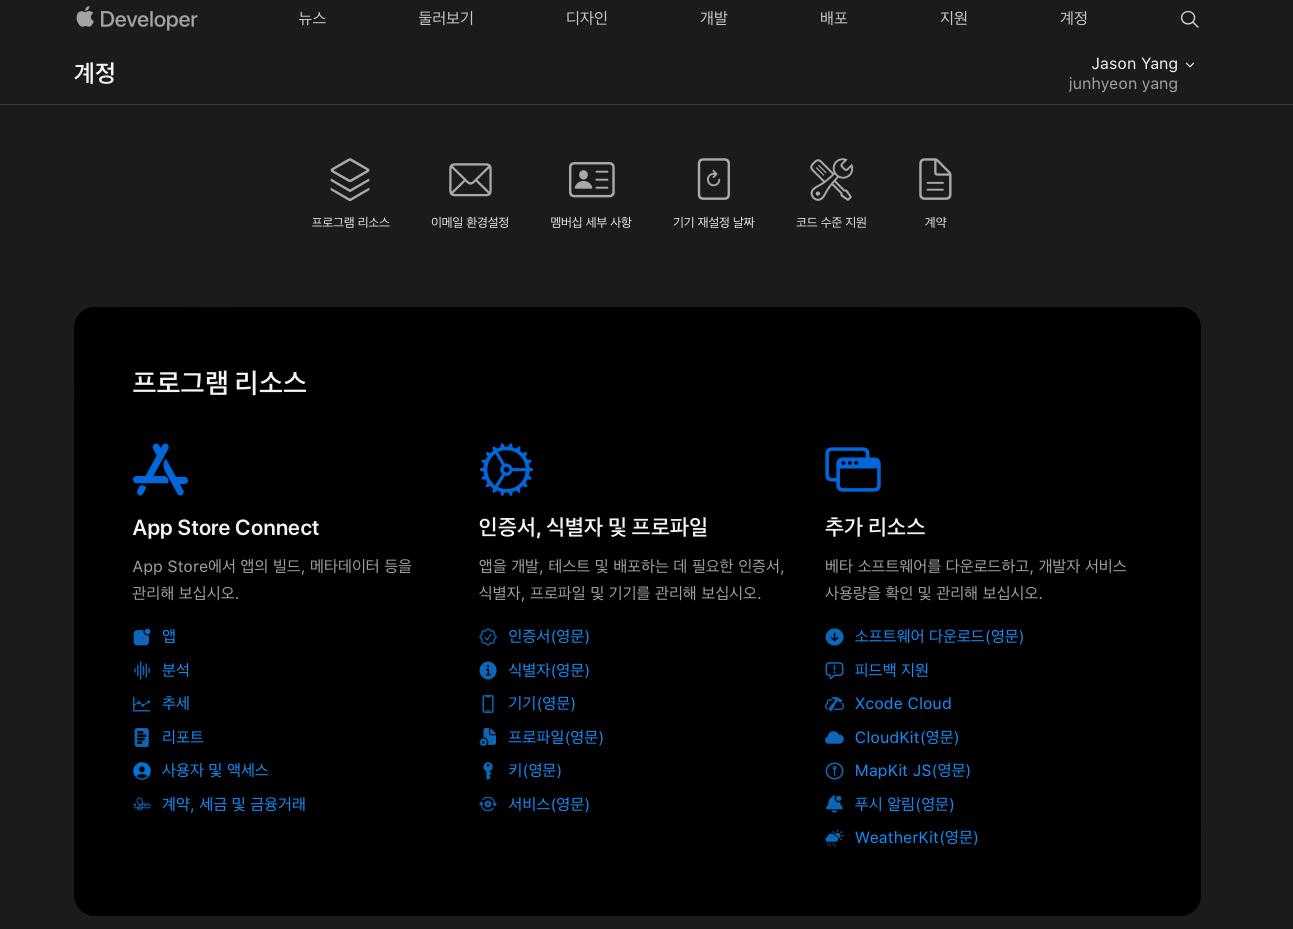Open the 인증서(영문) link
This screenshot has width=1293, height=929.
pyautogui.click(x=549, y=637)
